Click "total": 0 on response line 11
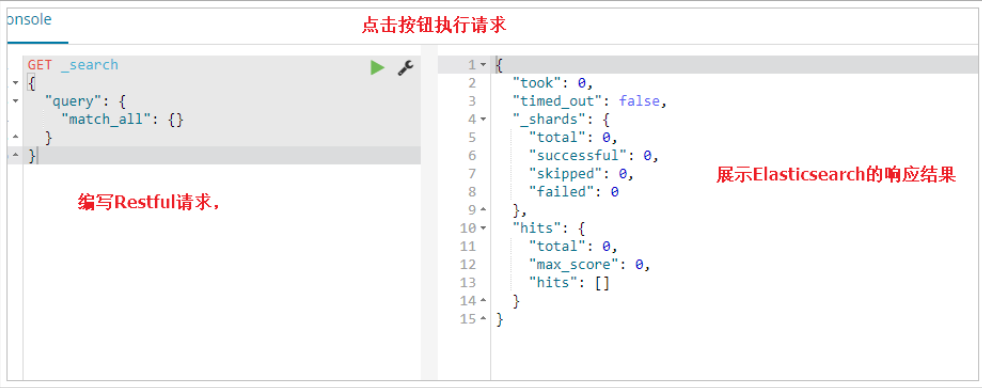The width and height of the screenshot is (982, 388). [574, 246]
